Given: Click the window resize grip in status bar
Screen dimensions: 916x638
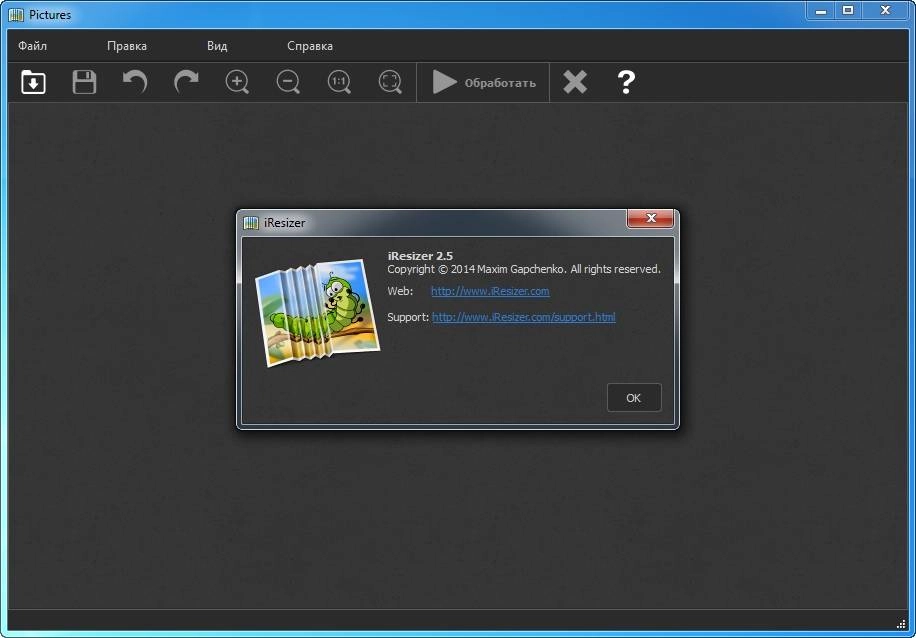Looking at the screenshot, I should click(900, 622).
